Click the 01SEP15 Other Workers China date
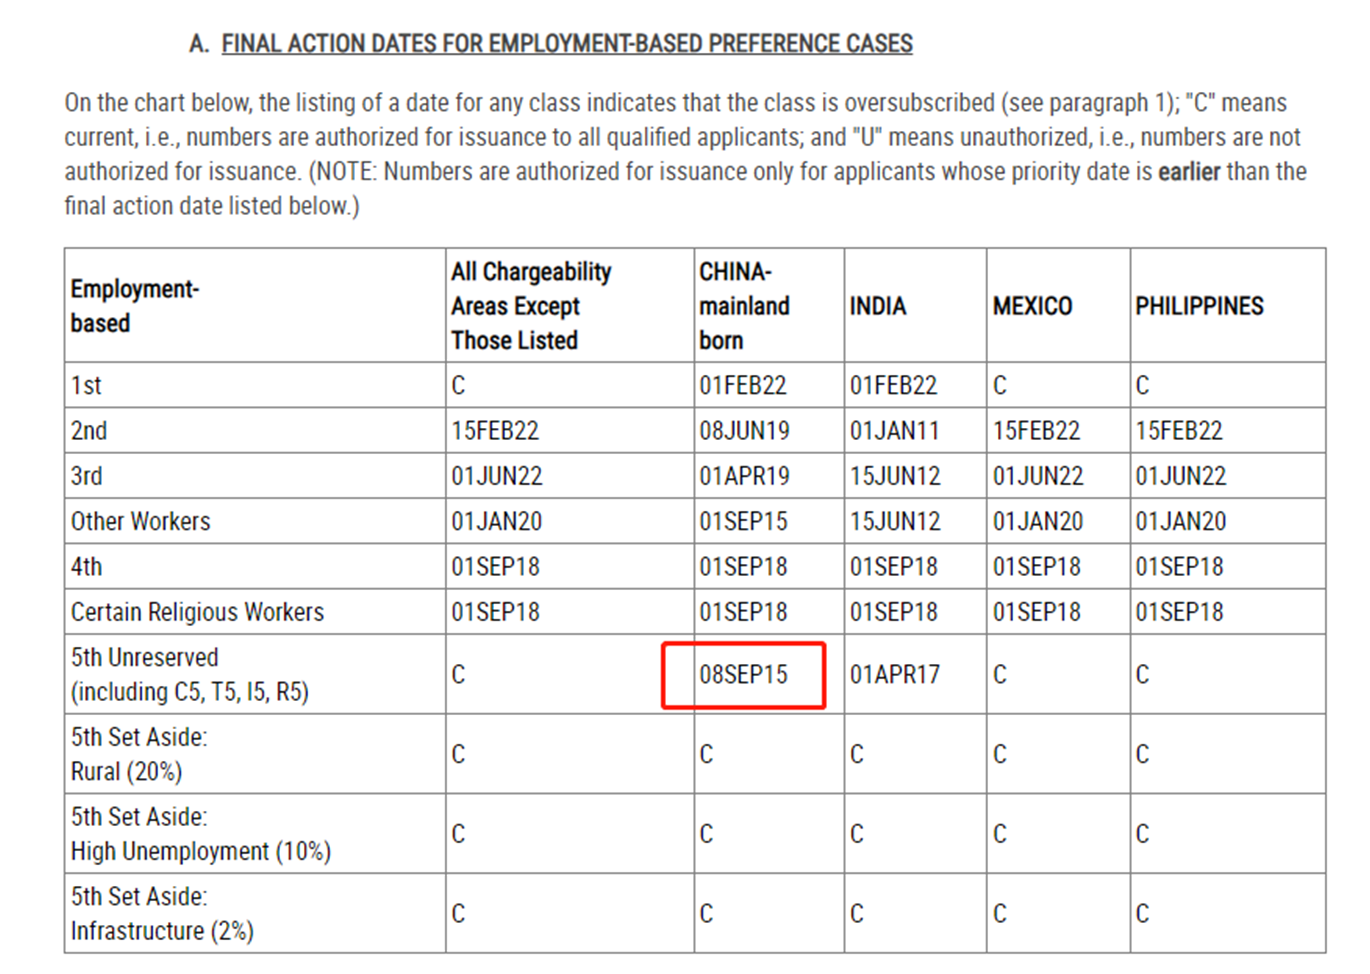 (743, 521)
